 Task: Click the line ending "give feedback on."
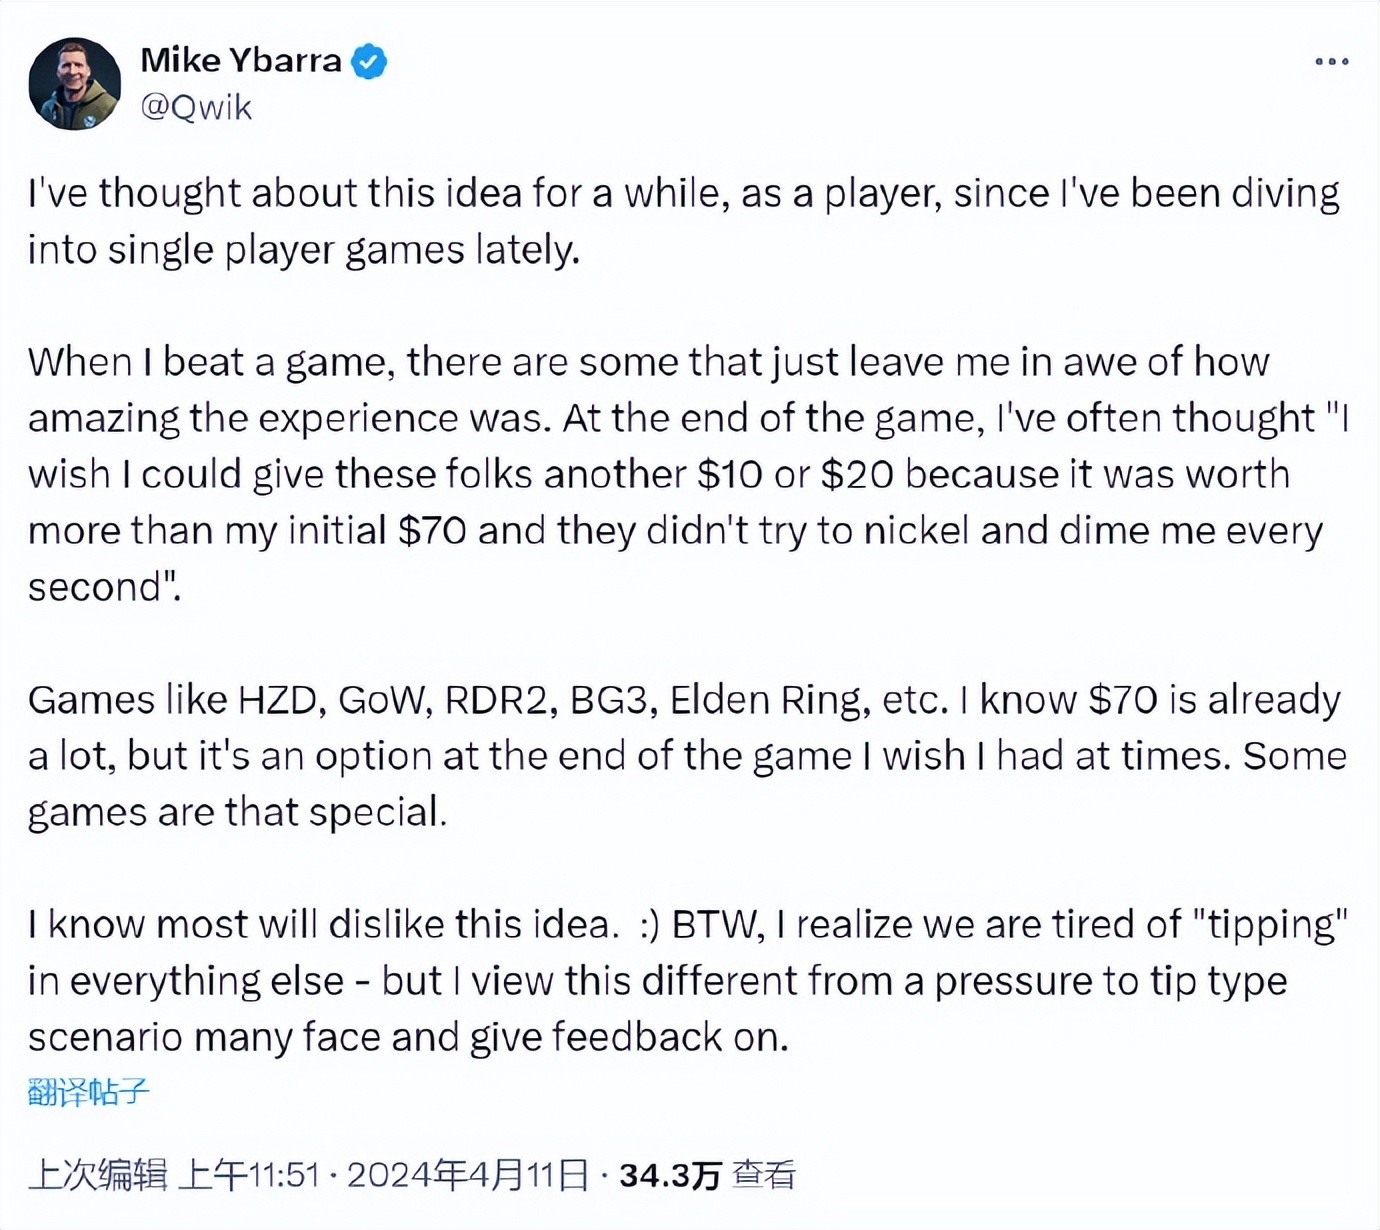408,1038
